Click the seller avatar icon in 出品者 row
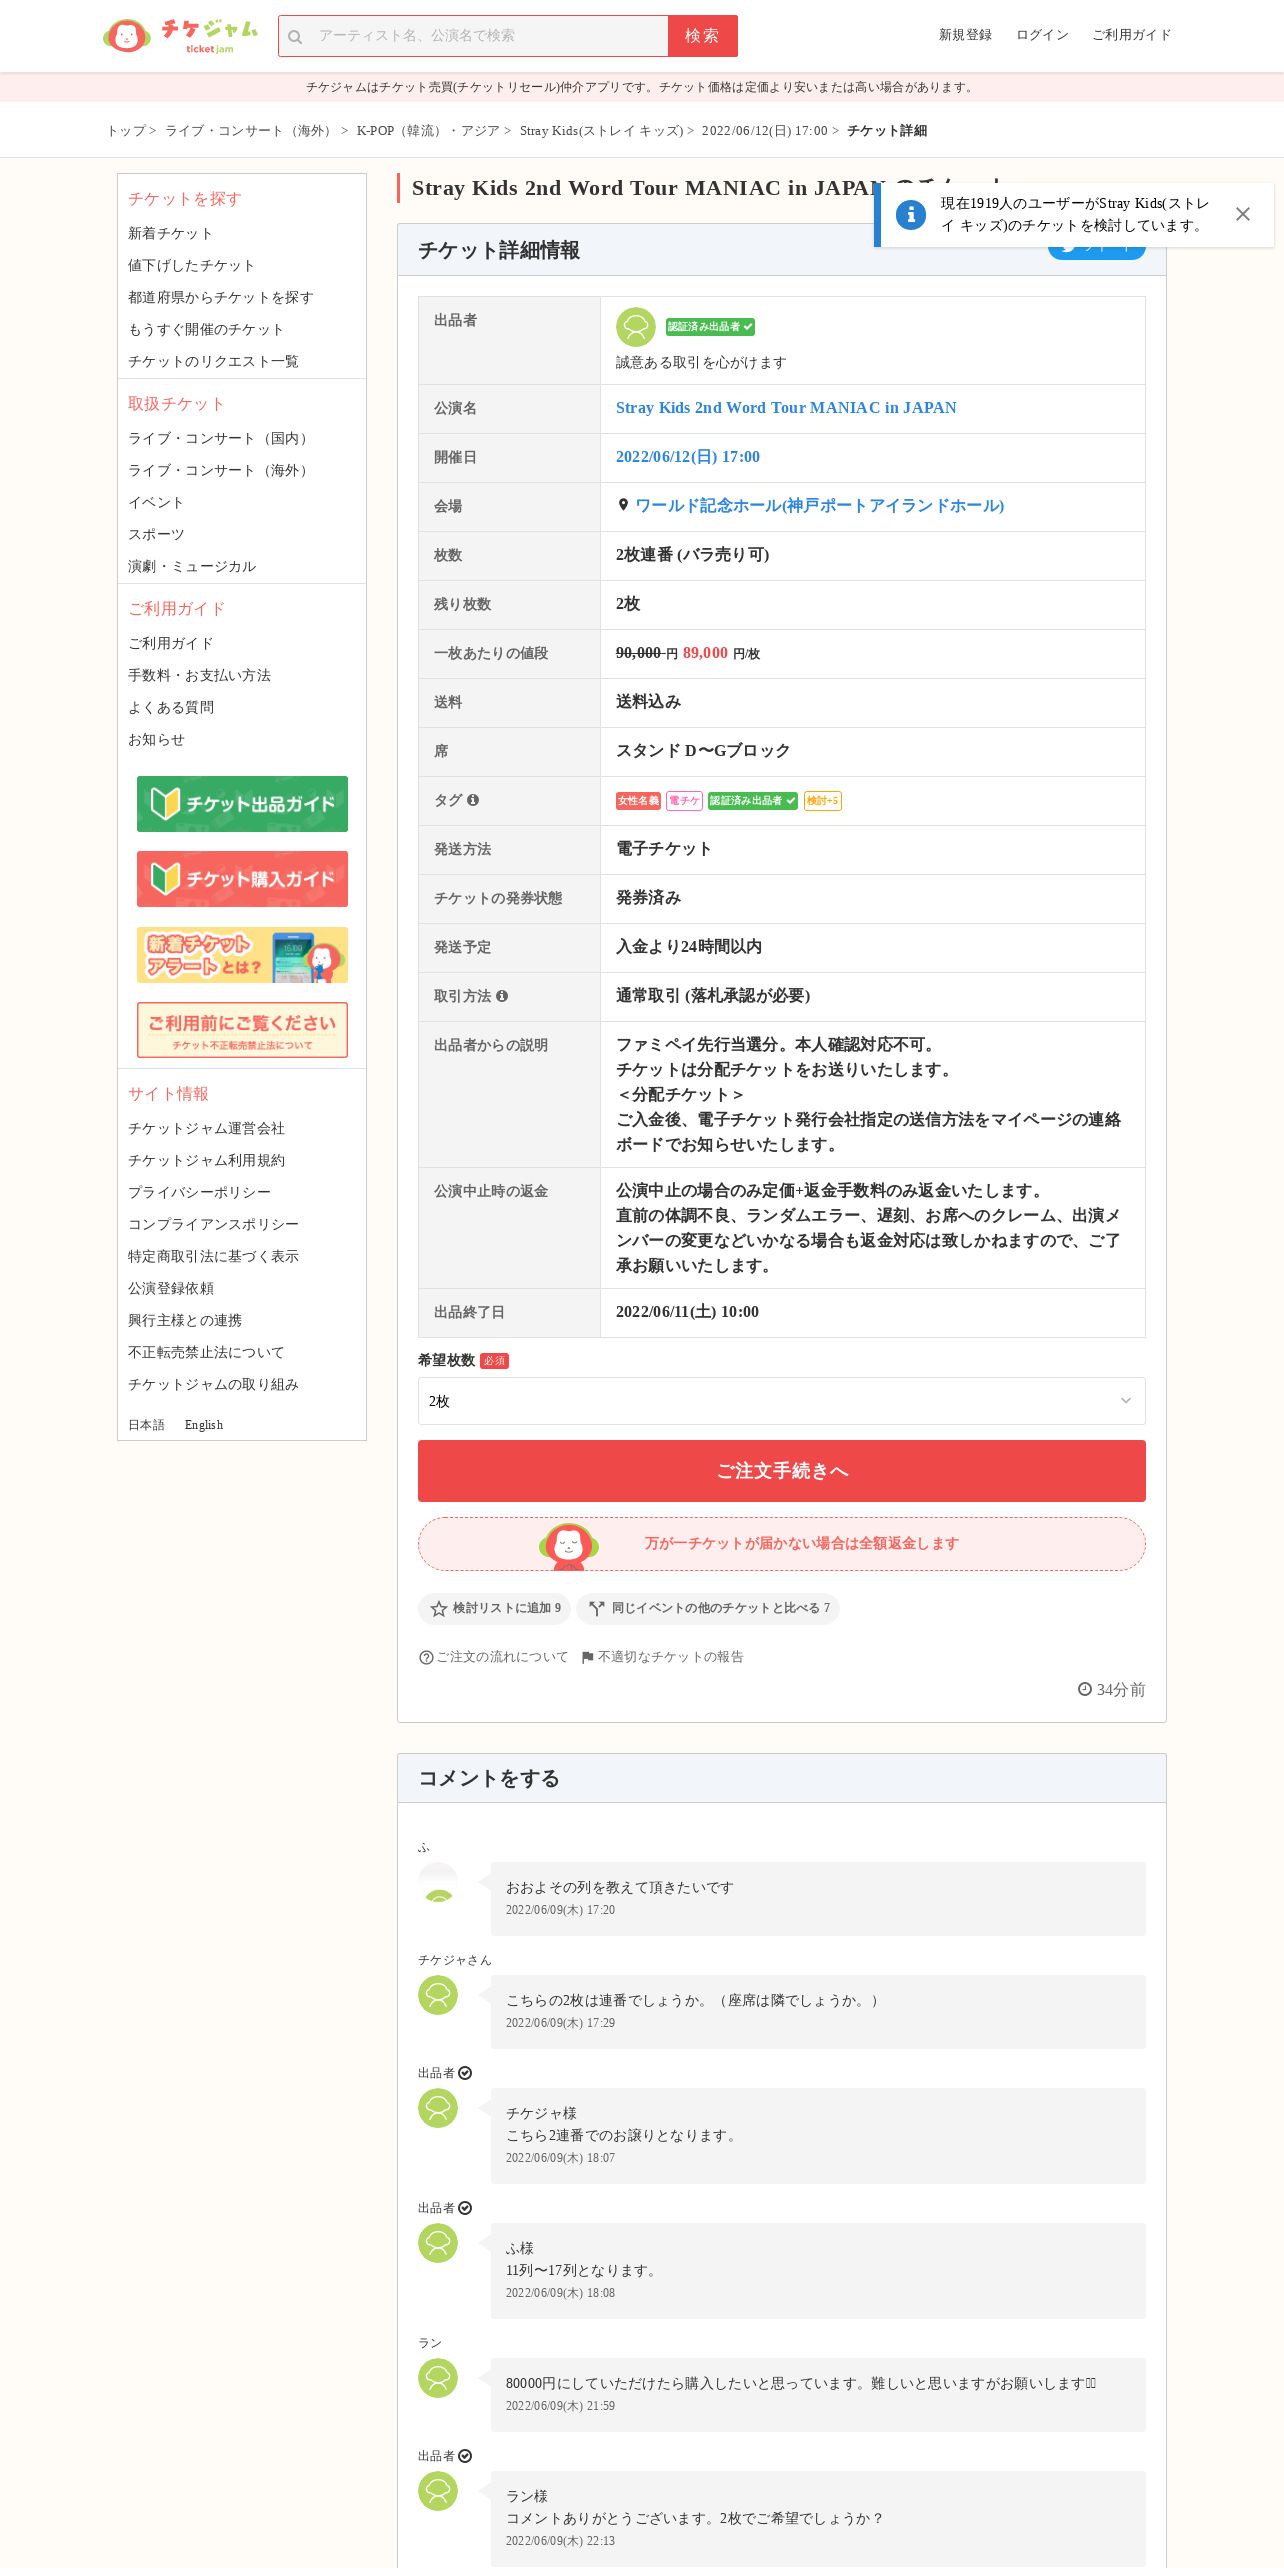Screen dimensions: 1284x2568 point(635,327)
